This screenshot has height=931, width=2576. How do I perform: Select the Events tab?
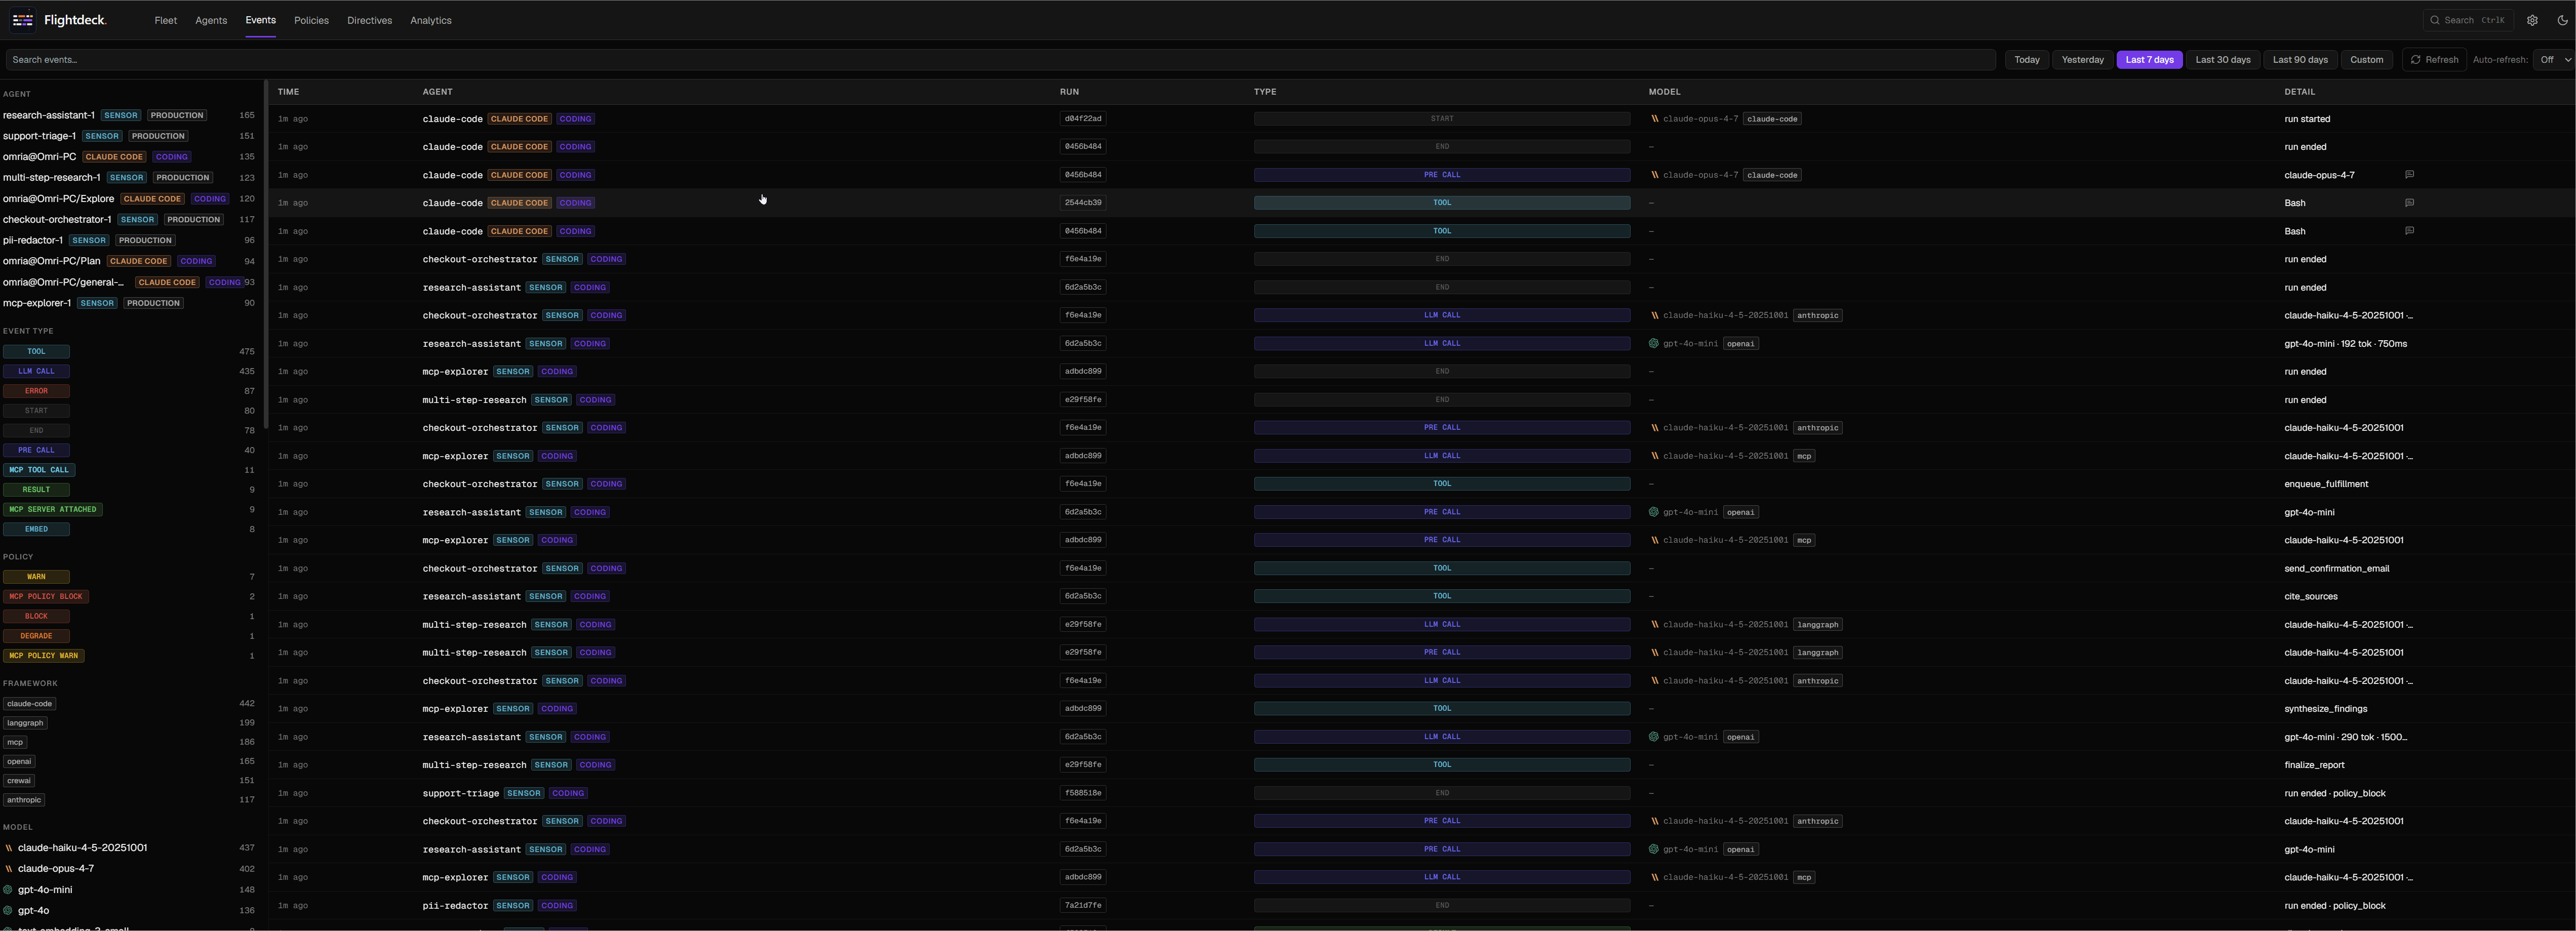[260, 20]
